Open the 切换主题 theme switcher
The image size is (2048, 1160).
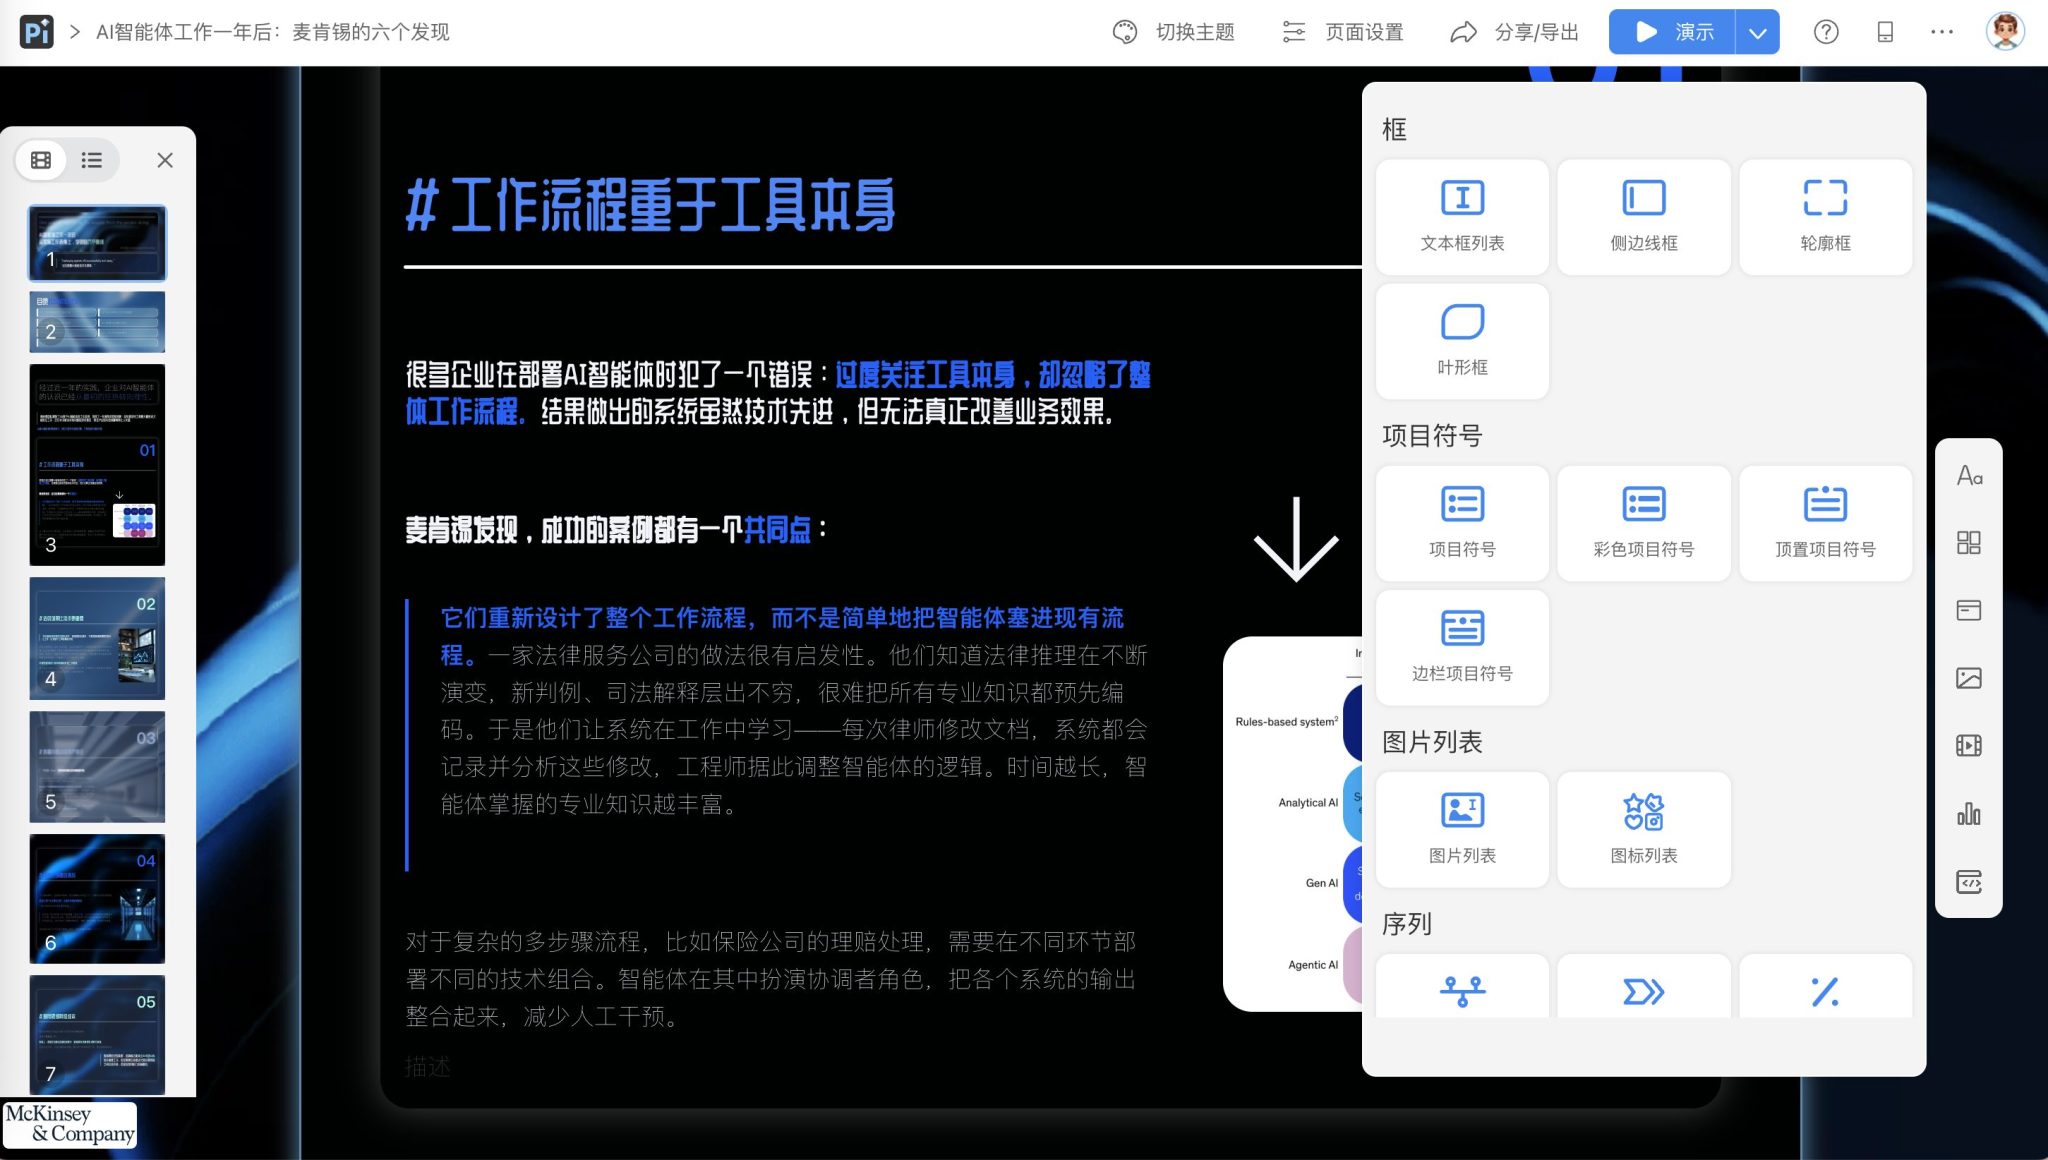click(1176, 31)
